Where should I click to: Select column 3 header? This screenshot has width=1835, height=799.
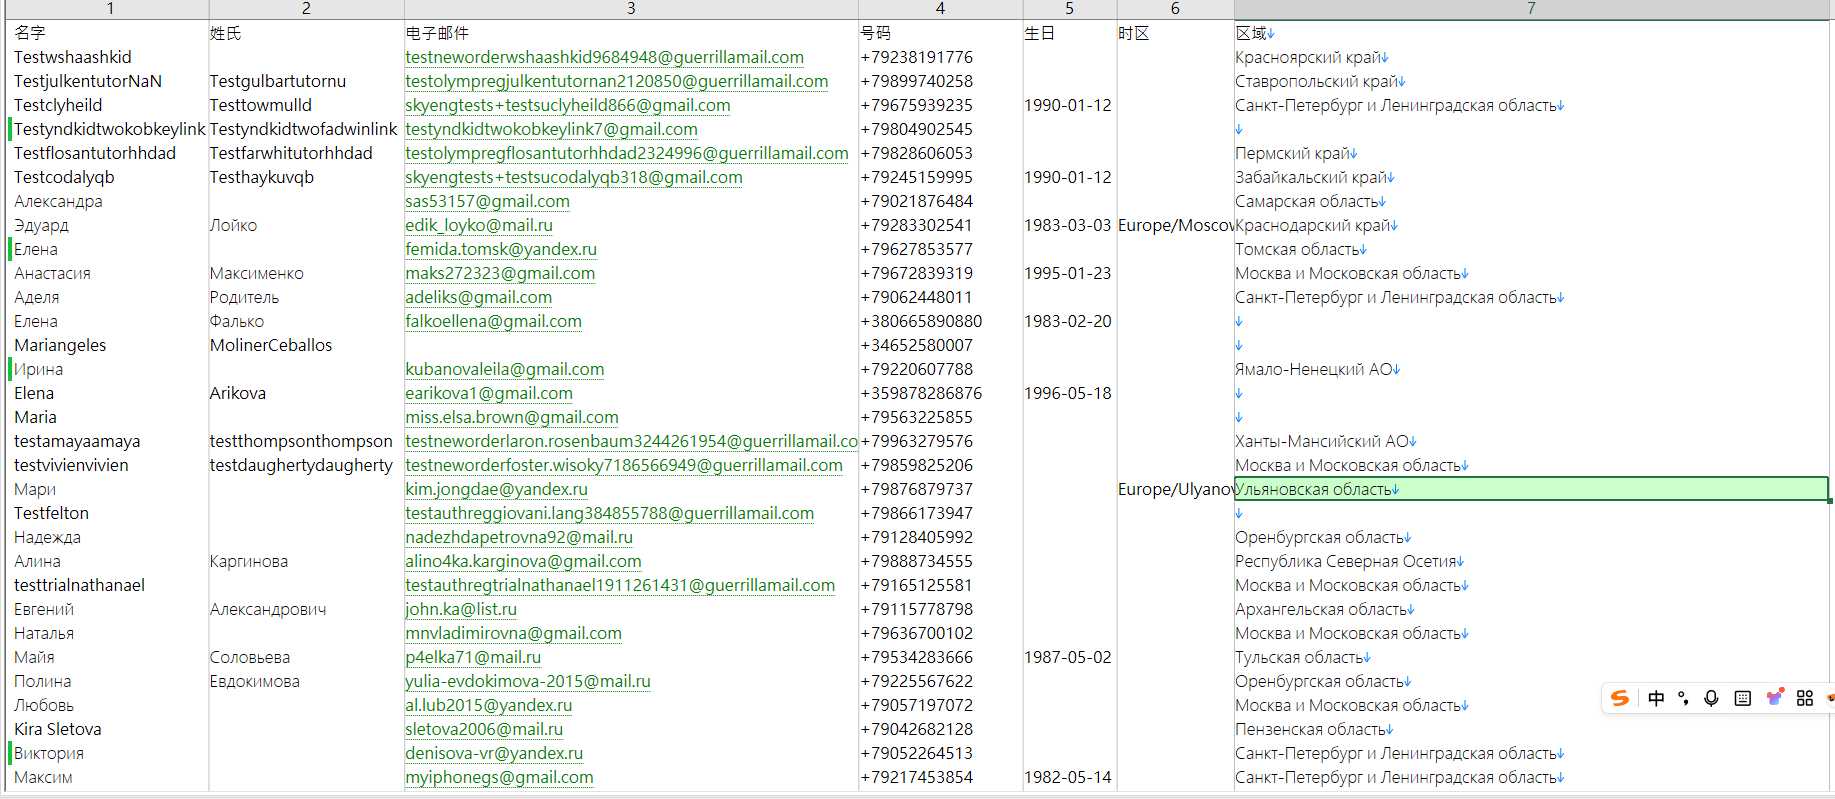[631, 9]
